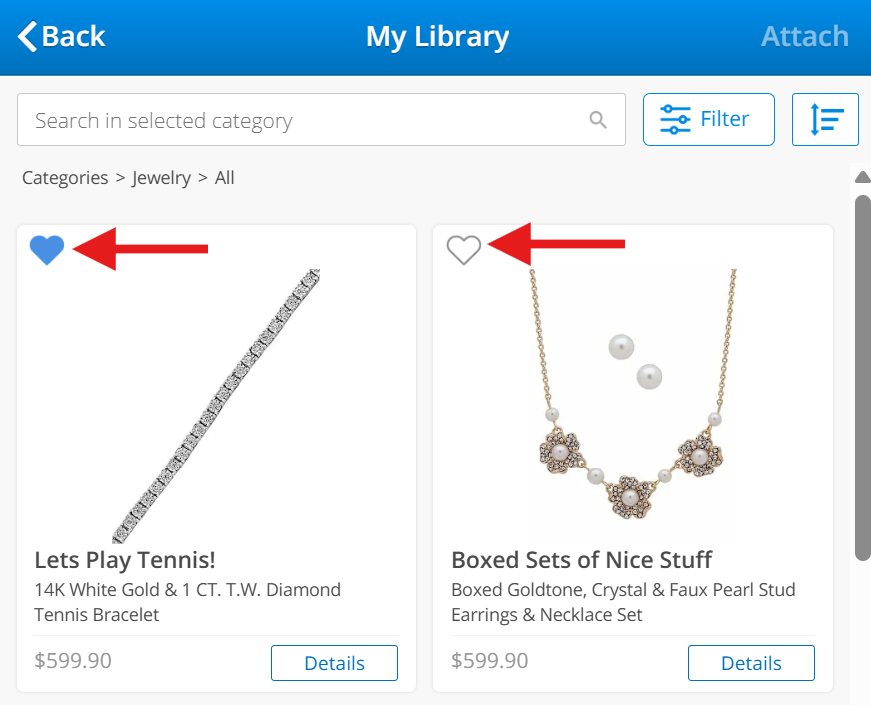Select All in the breadcrumb path
This screenshot has height=705, width=871.
point(225,178)
